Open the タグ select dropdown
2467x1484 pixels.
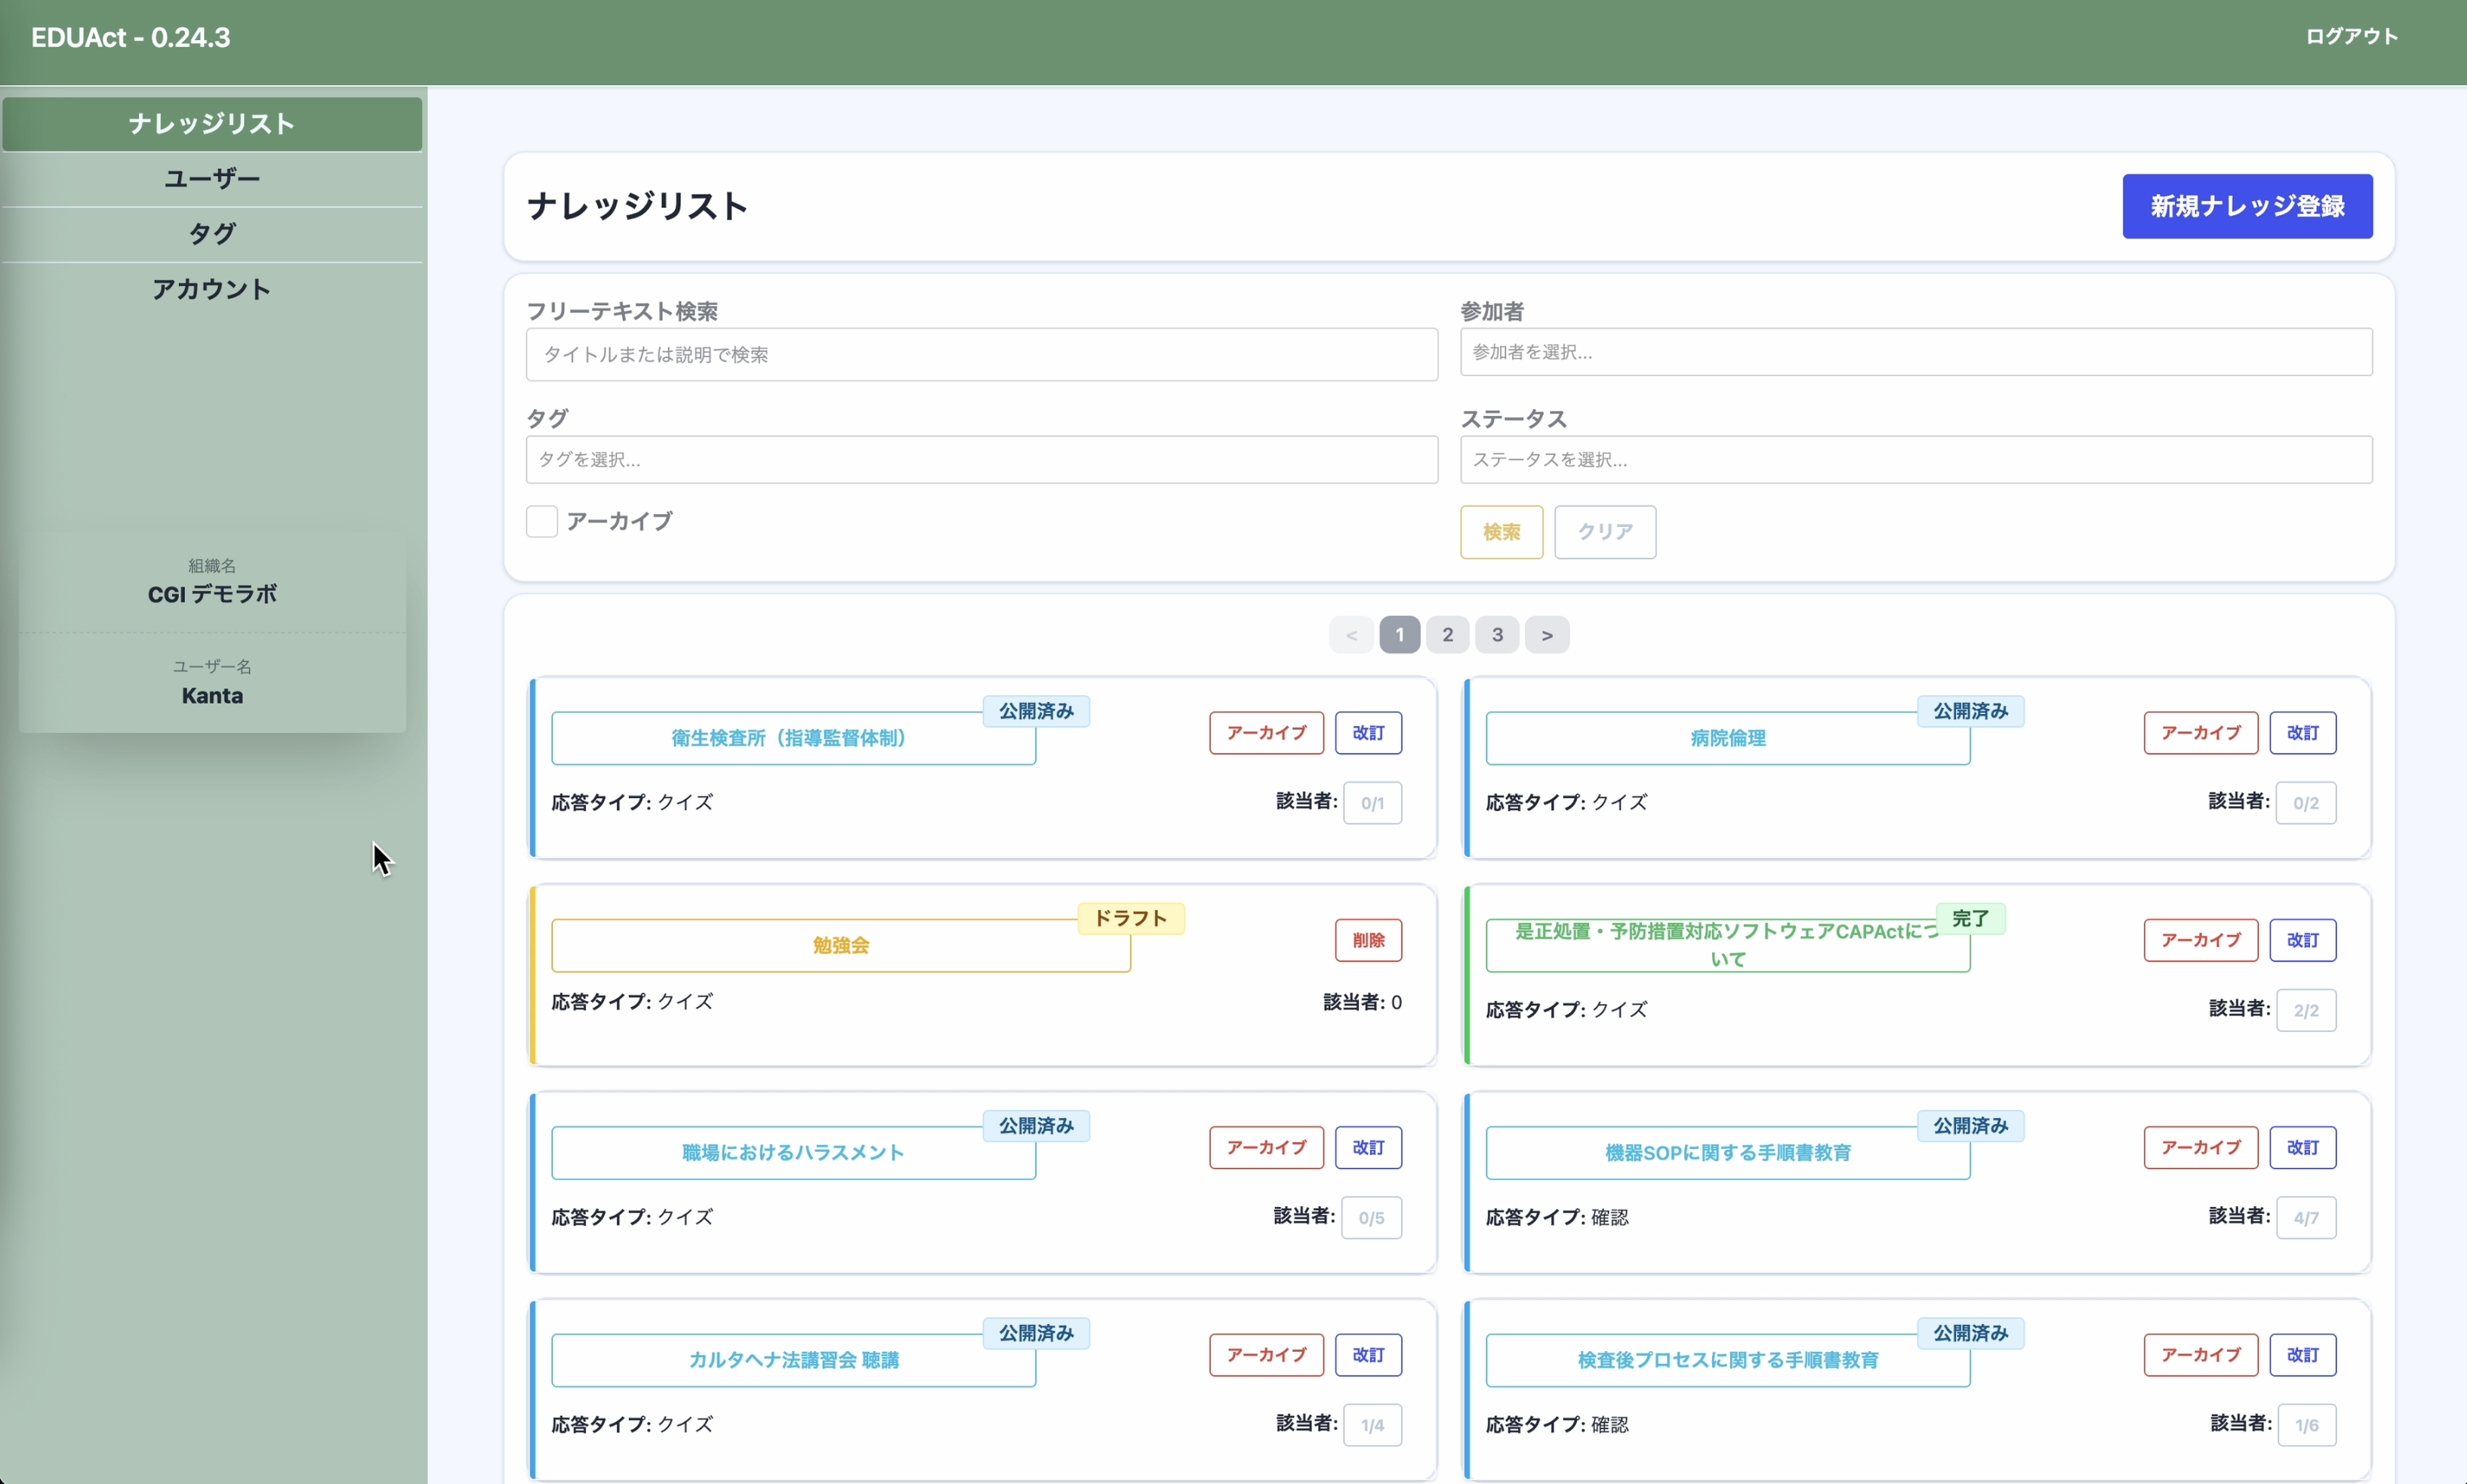click(x=981, y=460)
